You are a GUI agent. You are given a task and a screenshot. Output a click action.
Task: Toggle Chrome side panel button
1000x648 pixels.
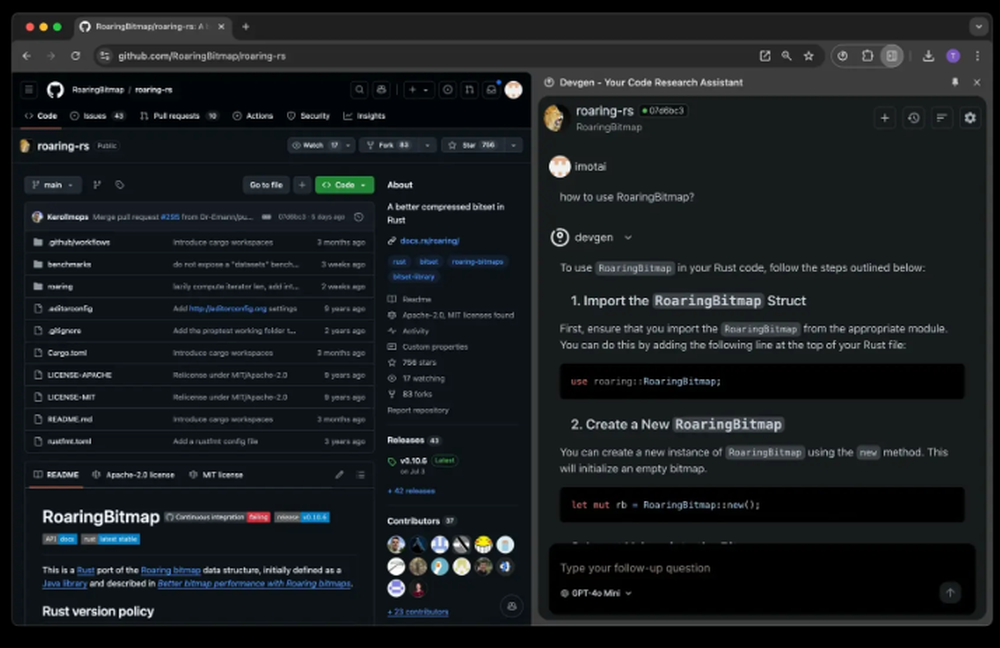click(892, 56)
